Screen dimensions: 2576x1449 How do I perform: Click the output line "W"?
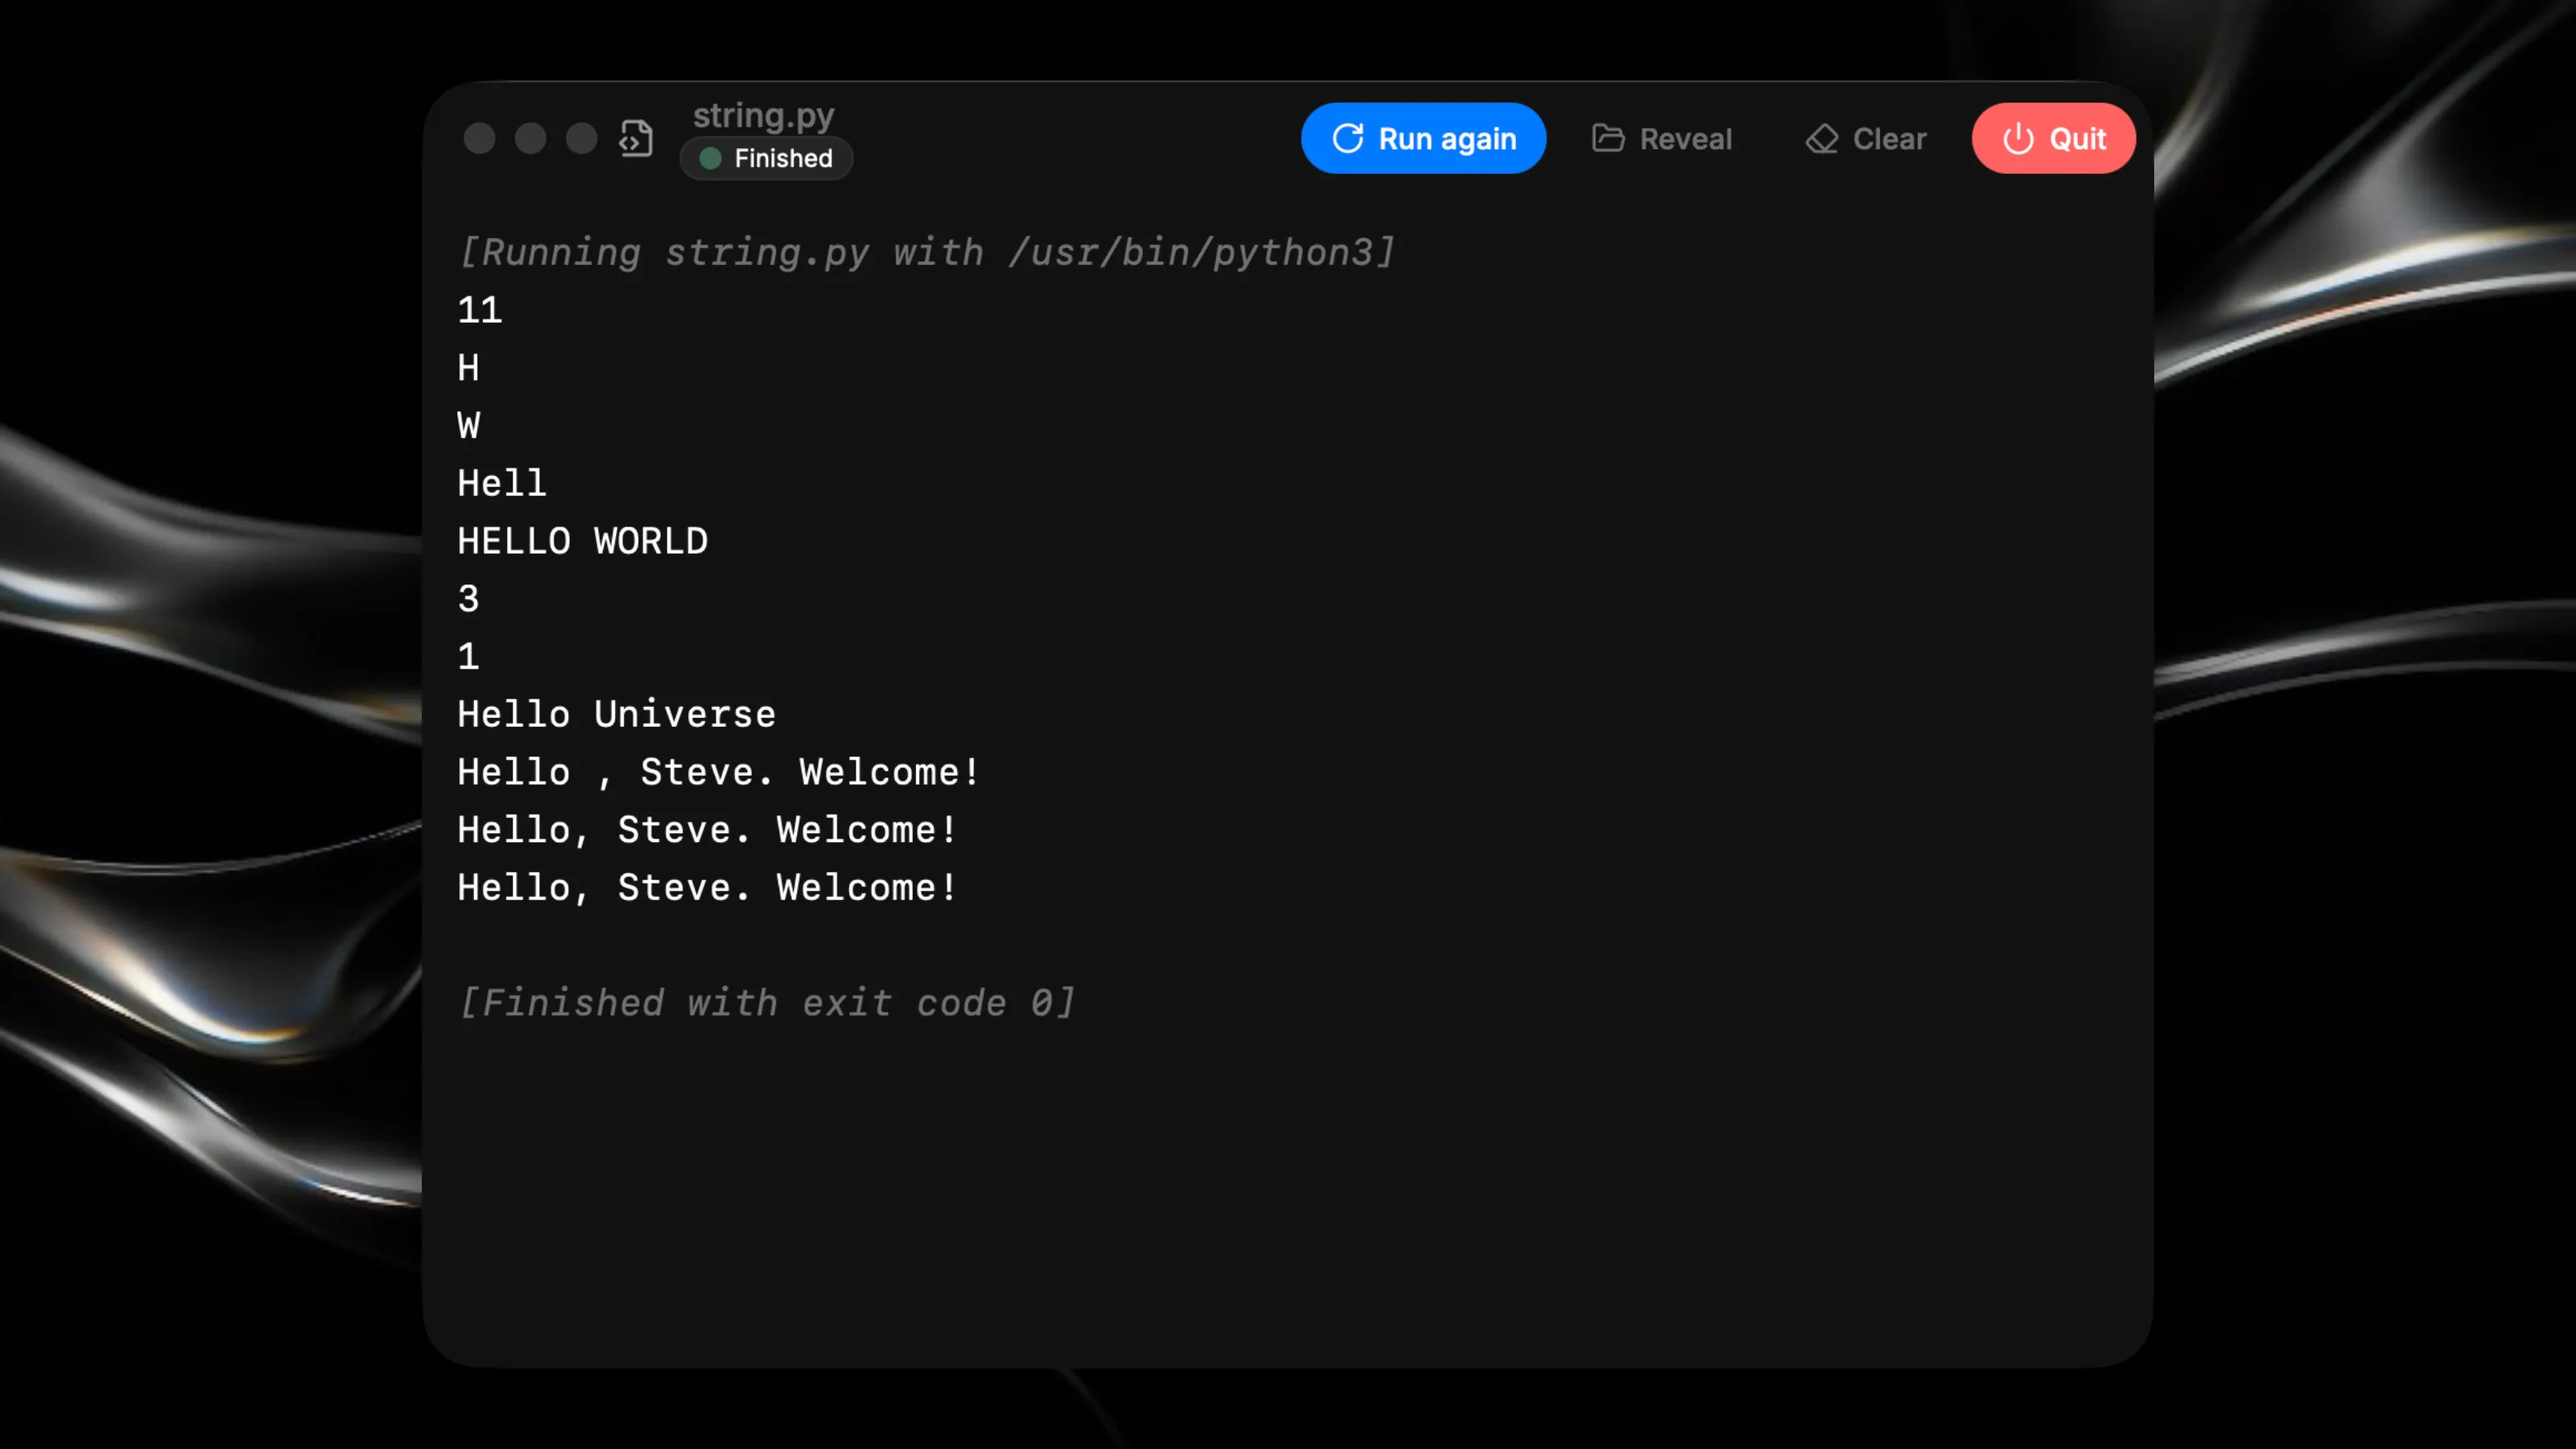469,426
